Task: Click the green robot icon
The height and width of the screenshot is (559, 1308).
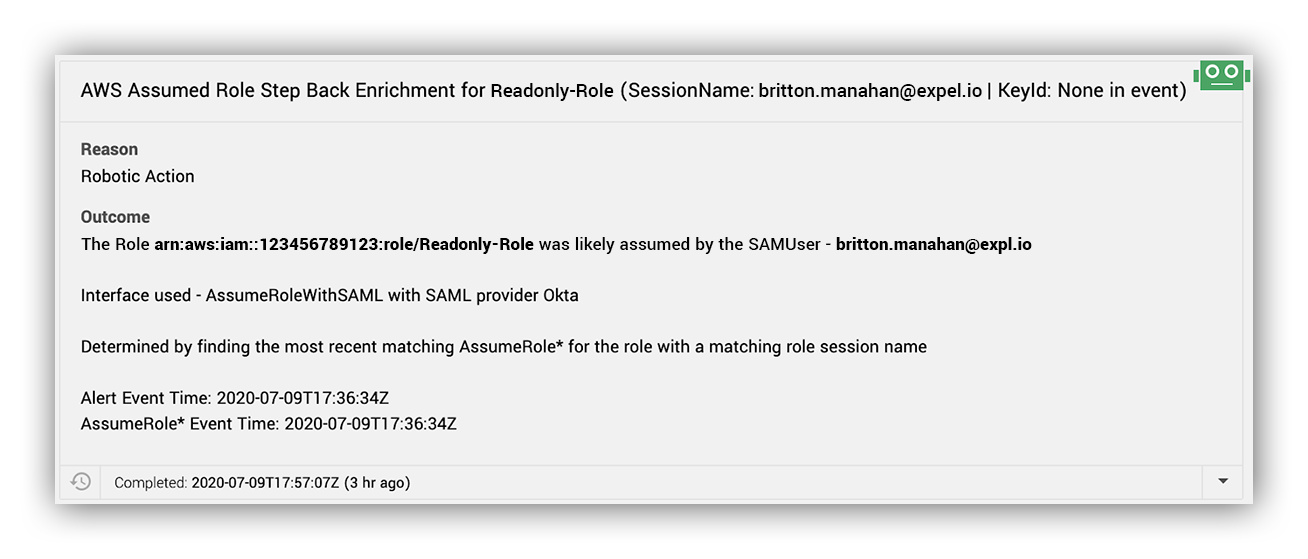Action: (1220, 75)
